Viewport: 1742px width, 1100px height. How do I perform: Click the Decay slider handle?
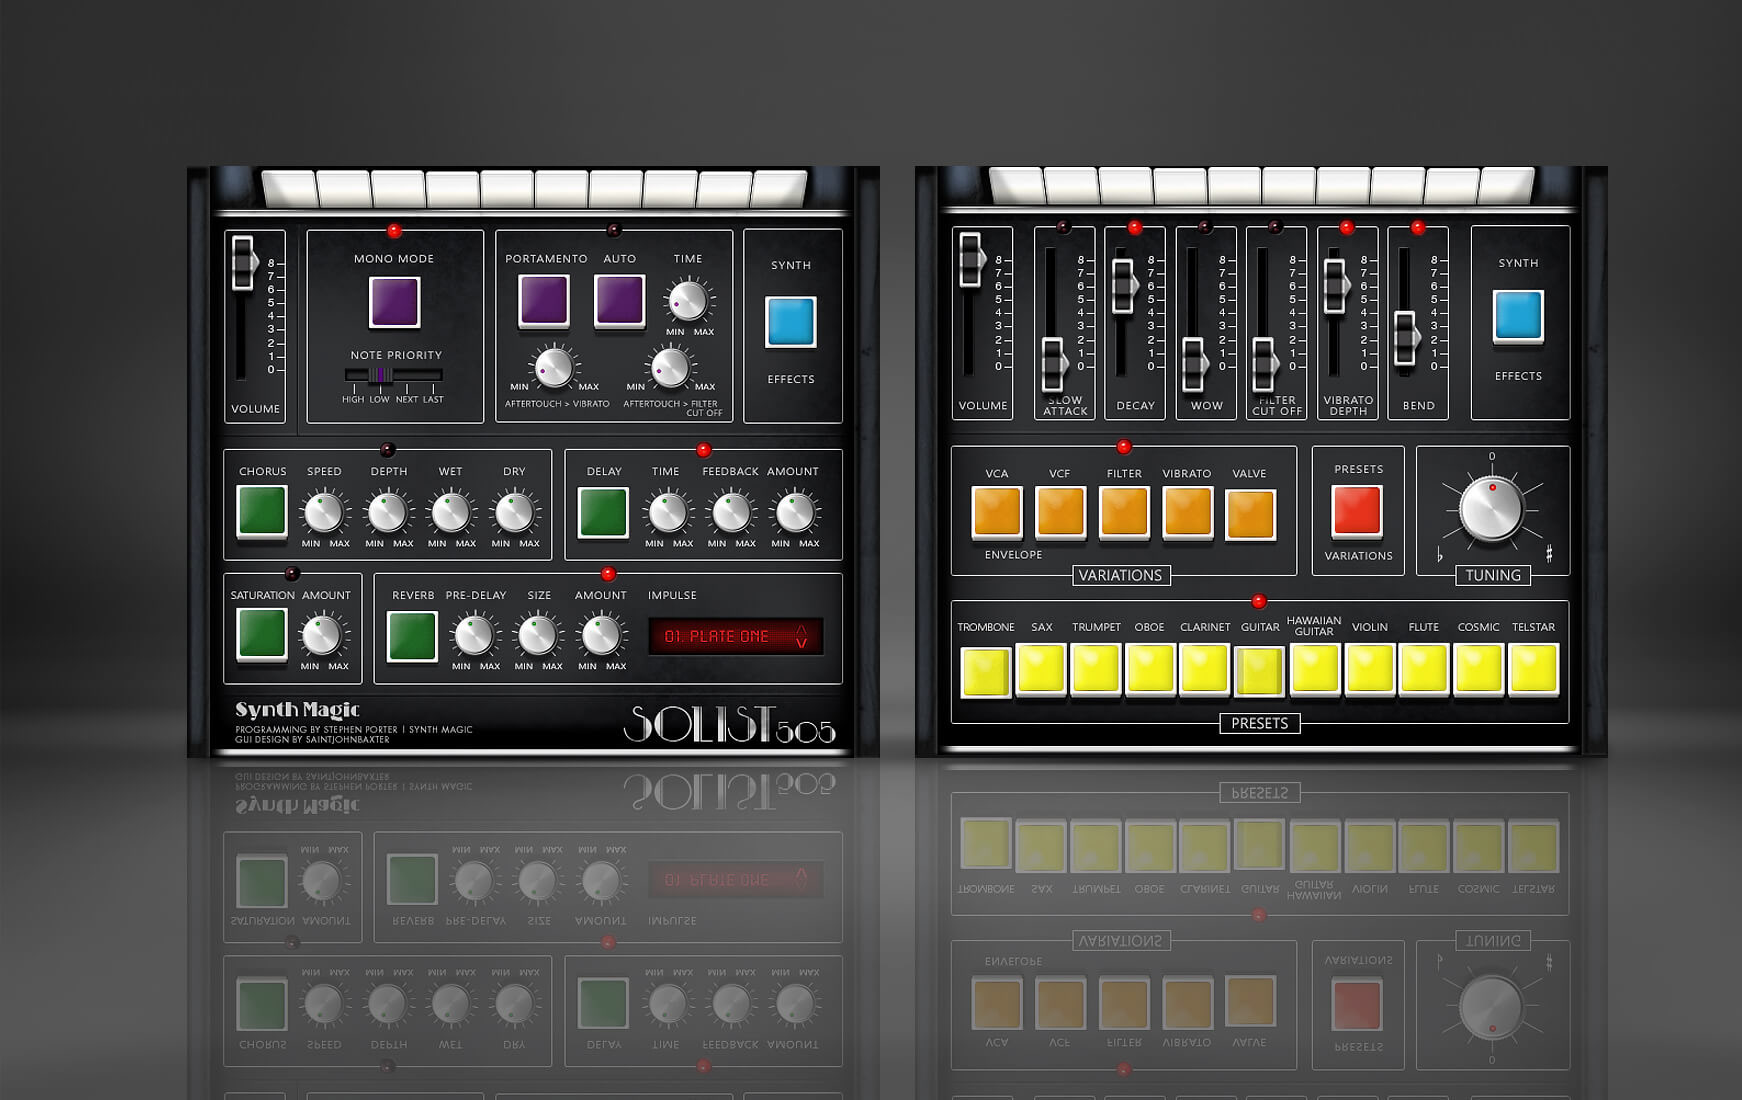1124,286
